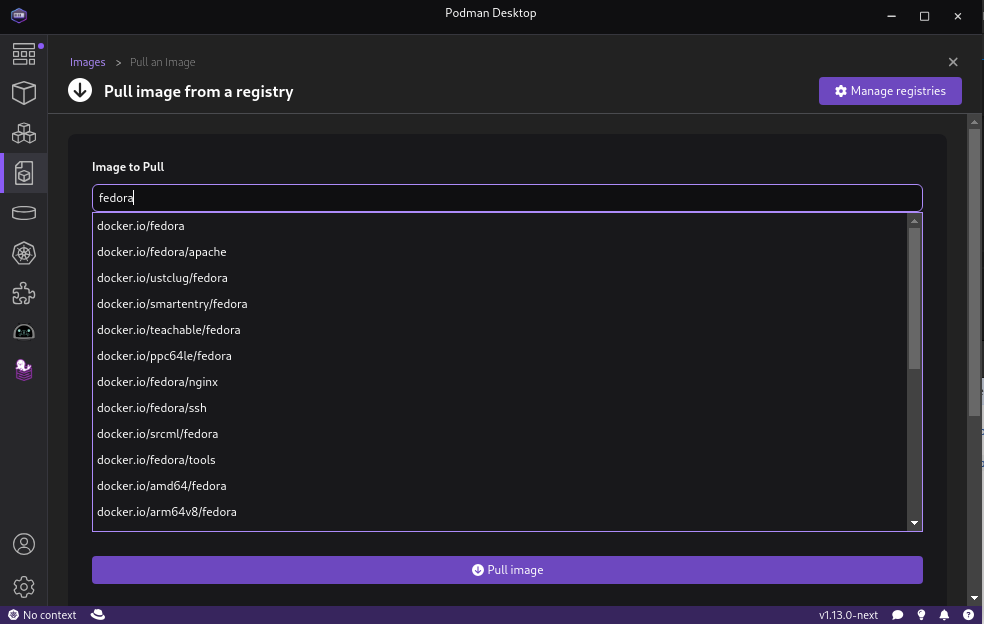Click the lightbulb troubleshooting icon

[x=921, y=615]
